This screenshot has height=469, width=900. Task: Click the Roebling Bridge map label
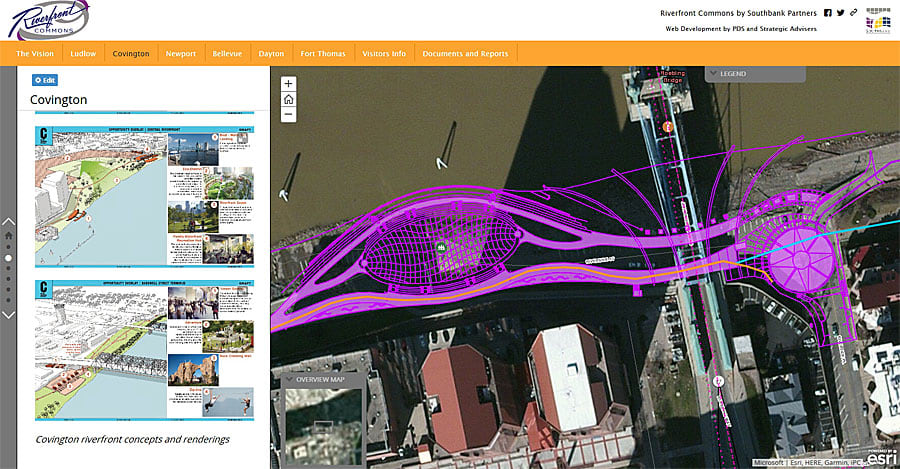(672, 76)
